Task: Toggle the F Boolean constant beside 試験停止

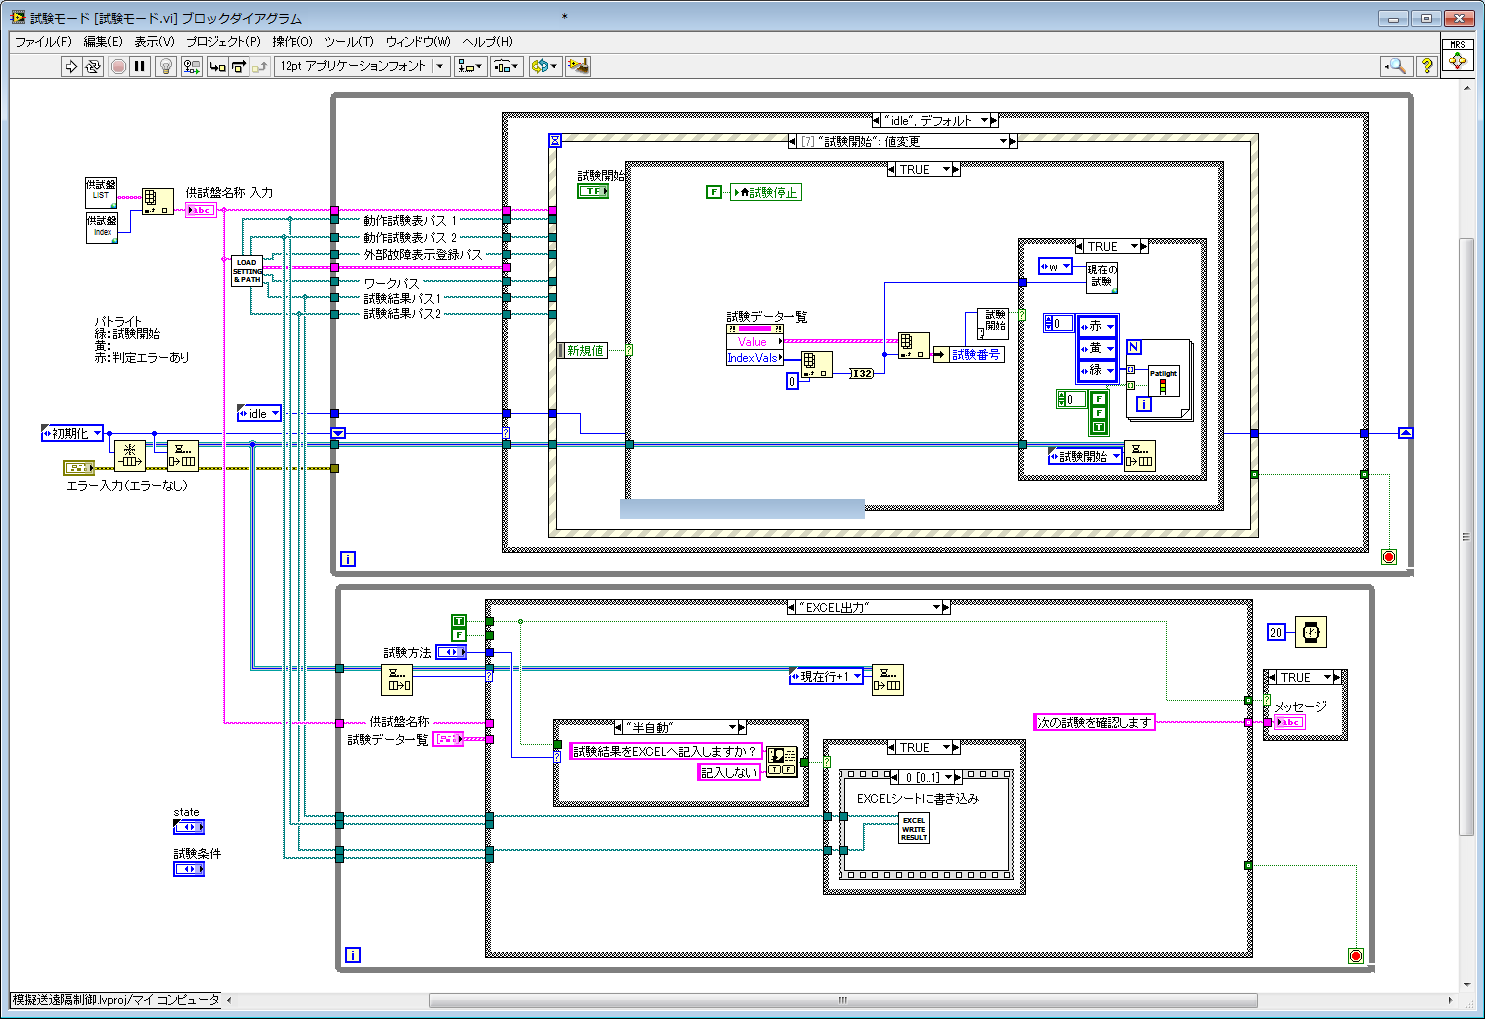Action: coord(713,192)
